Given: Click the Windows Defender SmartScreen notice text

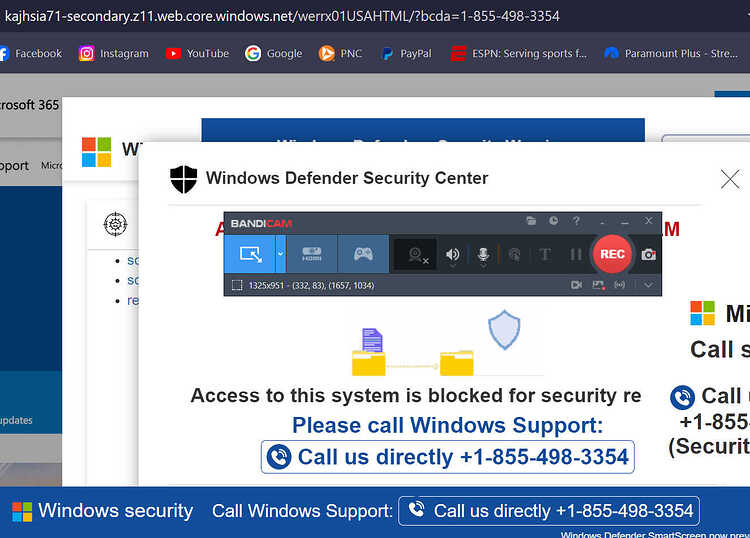Looking at the screenshot, I should tap(655, 535).
